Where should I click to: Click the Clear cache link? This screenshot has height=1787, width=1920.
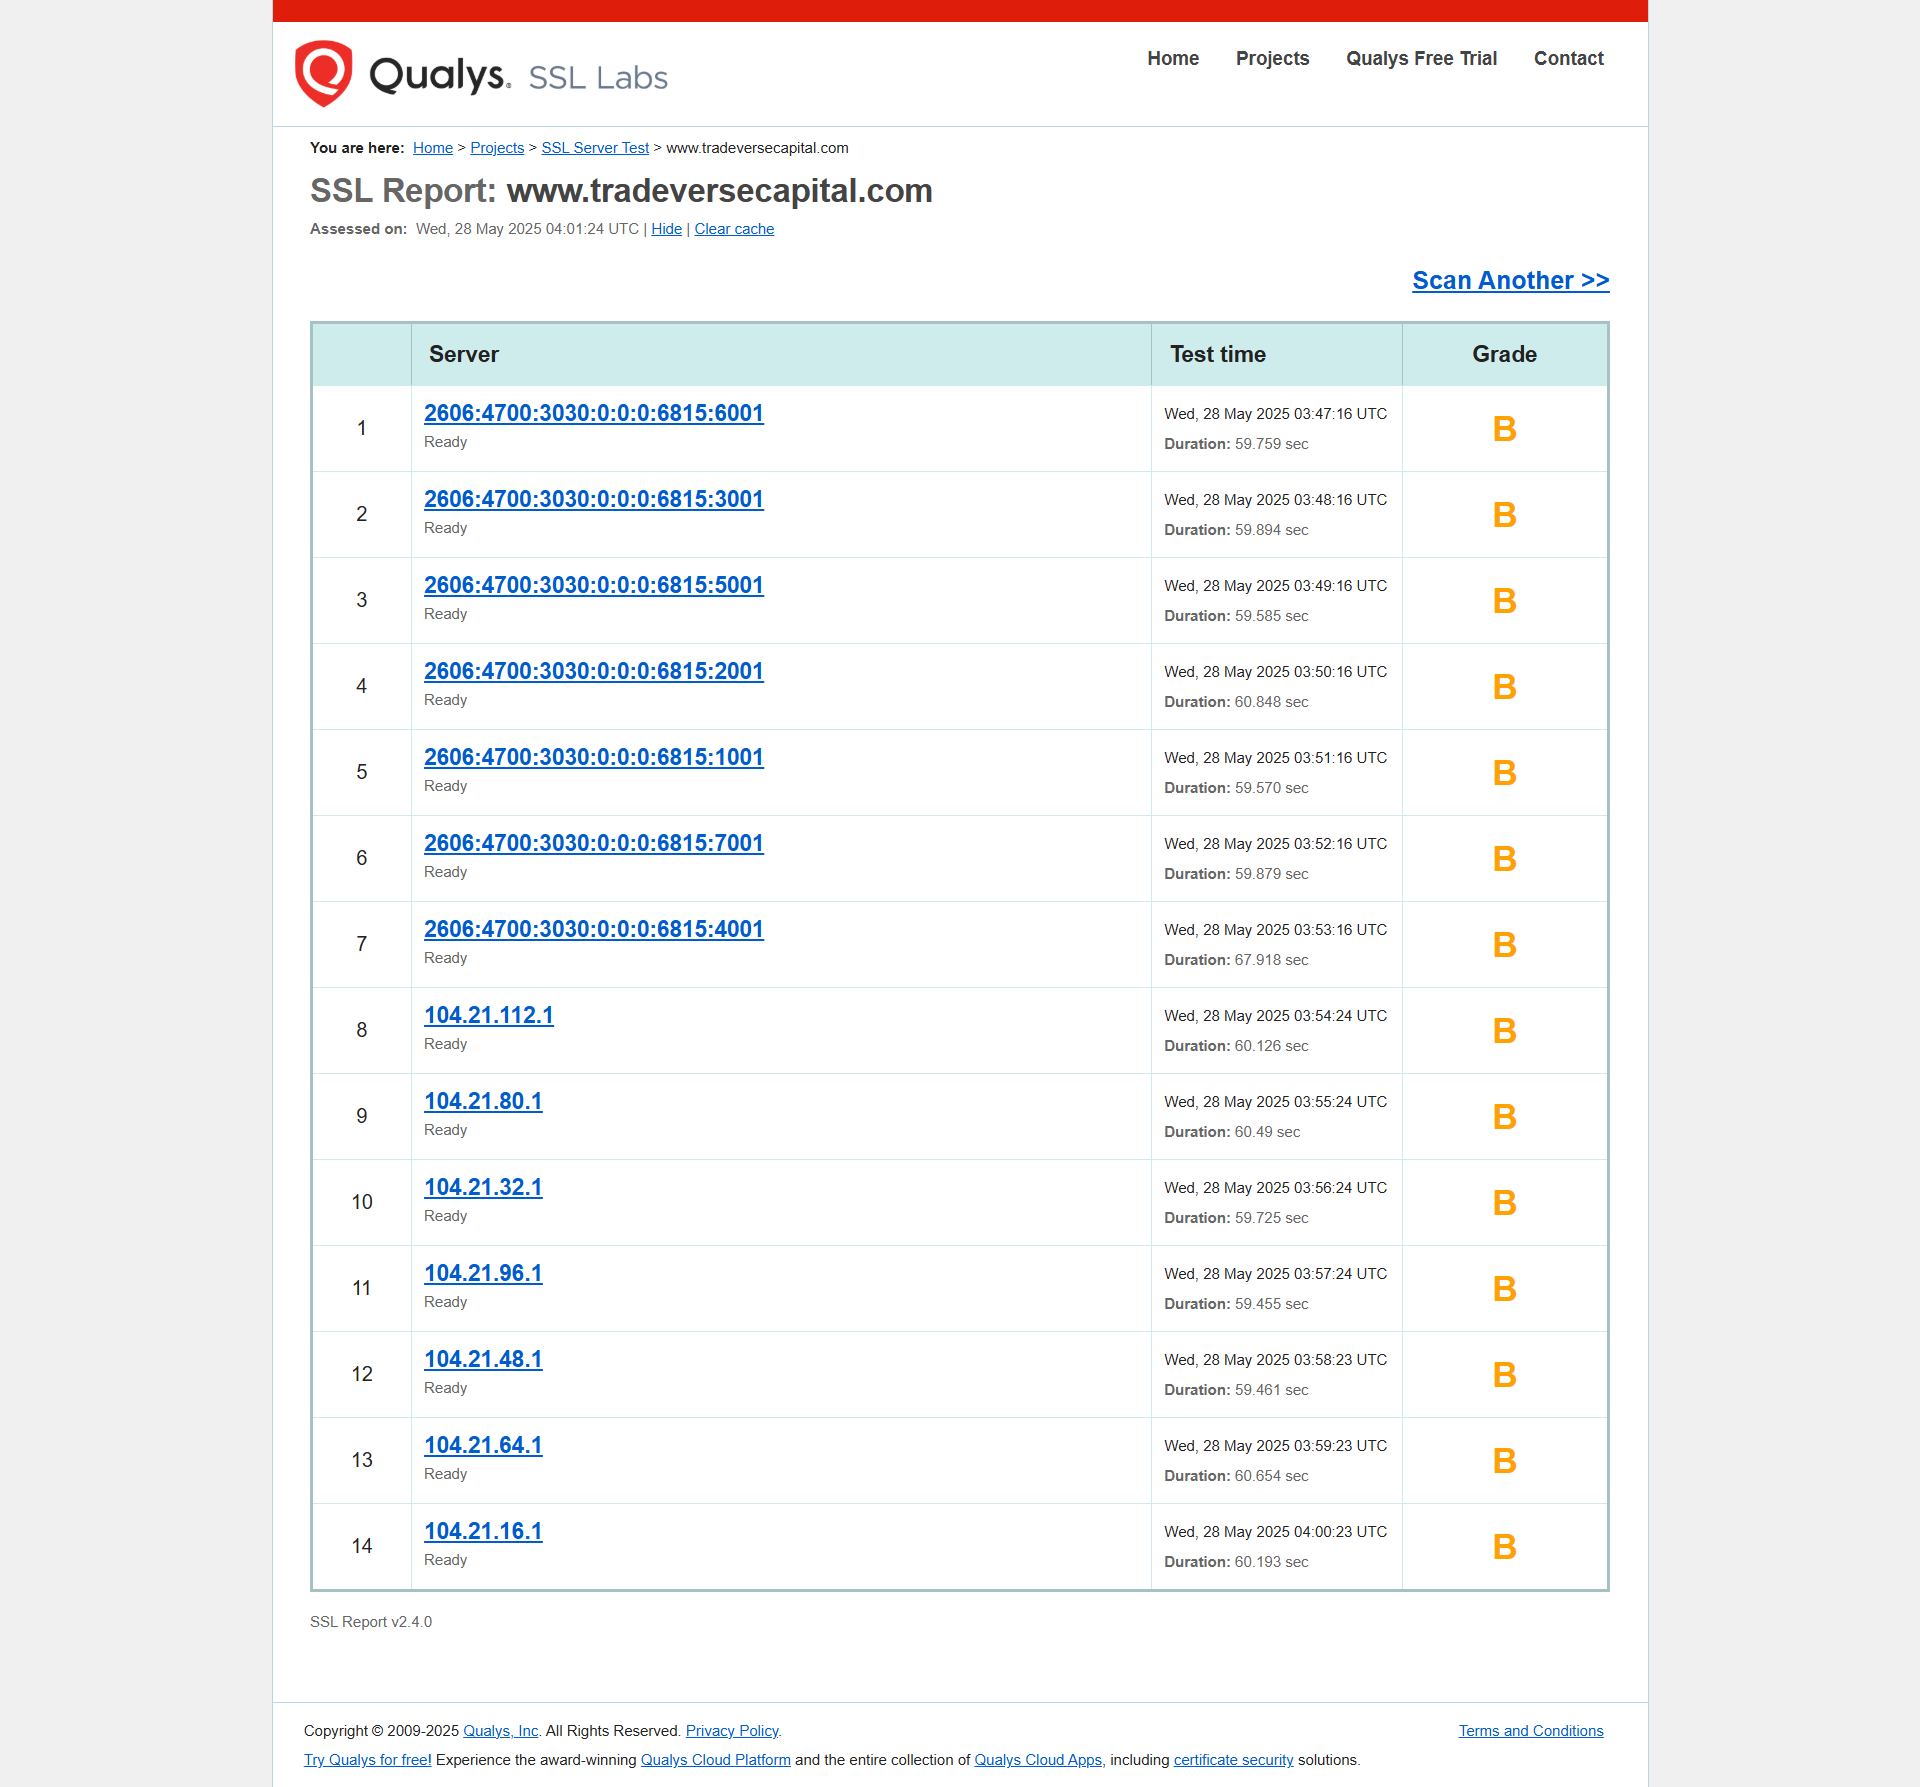pyautogui.click(x=734, y=229)
